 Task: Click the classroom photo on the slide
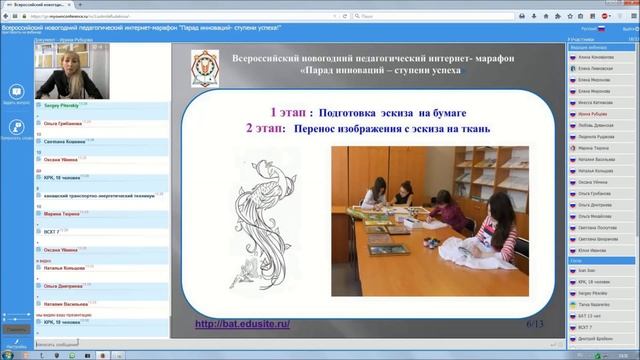430,221
